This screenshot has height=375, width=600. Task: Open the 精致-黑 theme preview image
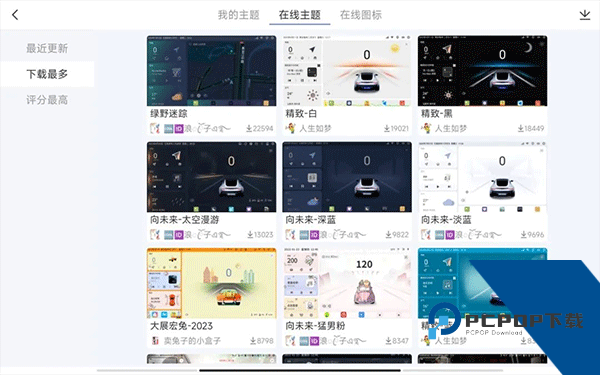click(482, 71)
